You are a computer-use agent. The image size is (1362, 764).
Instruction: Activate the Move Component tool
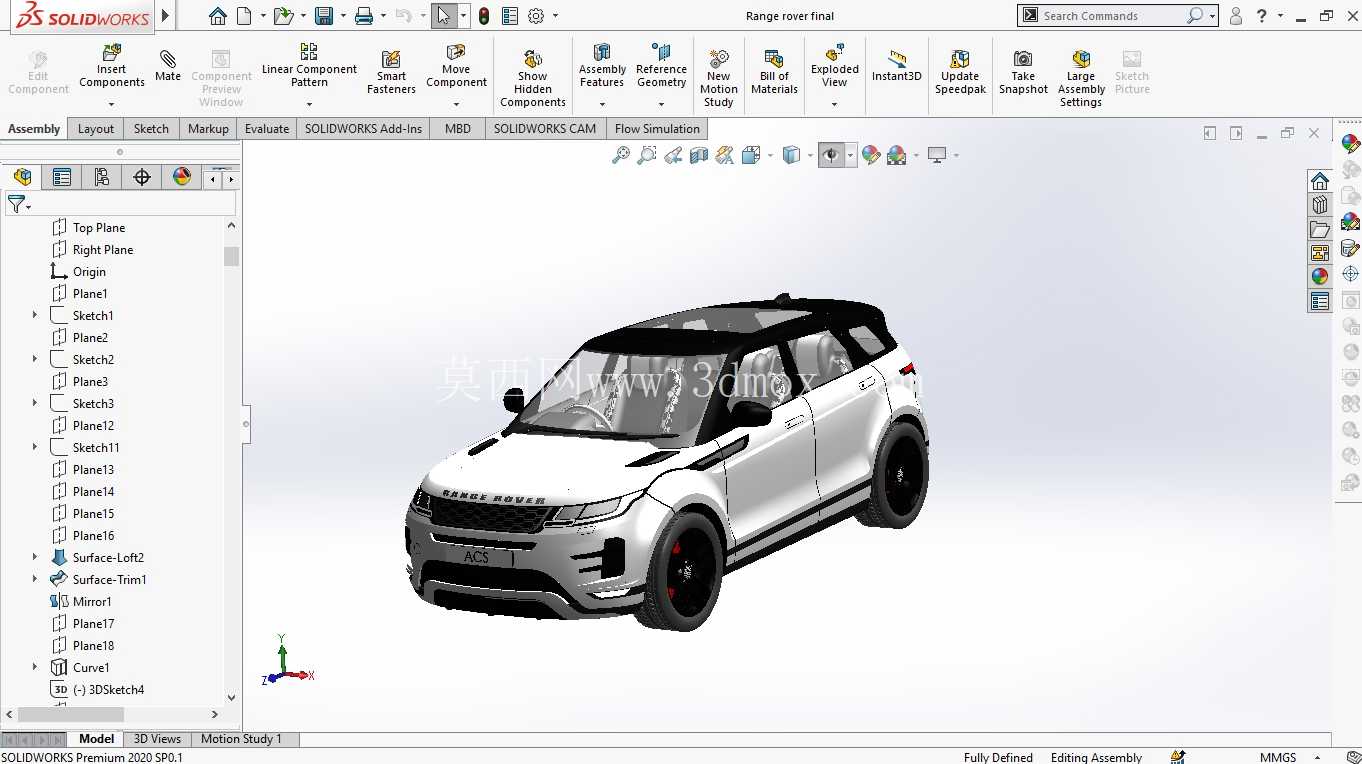coord(456,65)
